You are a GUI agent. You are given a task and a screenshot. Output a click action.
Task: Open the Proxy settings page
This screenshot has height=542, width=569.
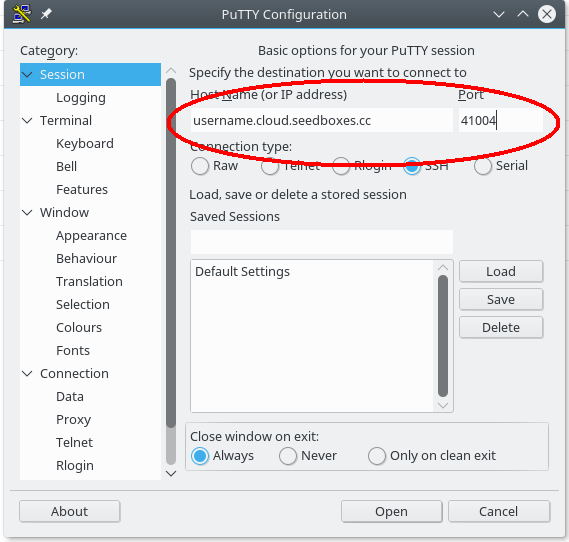[x=74, y=420]
